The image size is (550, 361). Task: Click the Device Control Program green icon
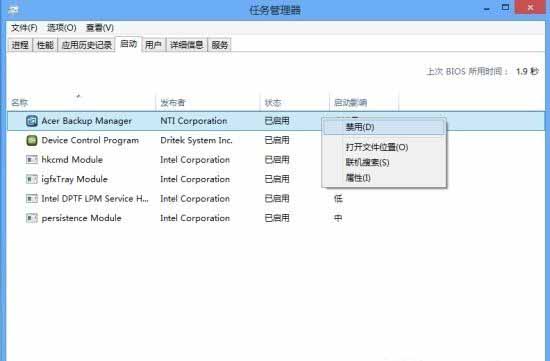pyautogui.click(x=32, y=140)
